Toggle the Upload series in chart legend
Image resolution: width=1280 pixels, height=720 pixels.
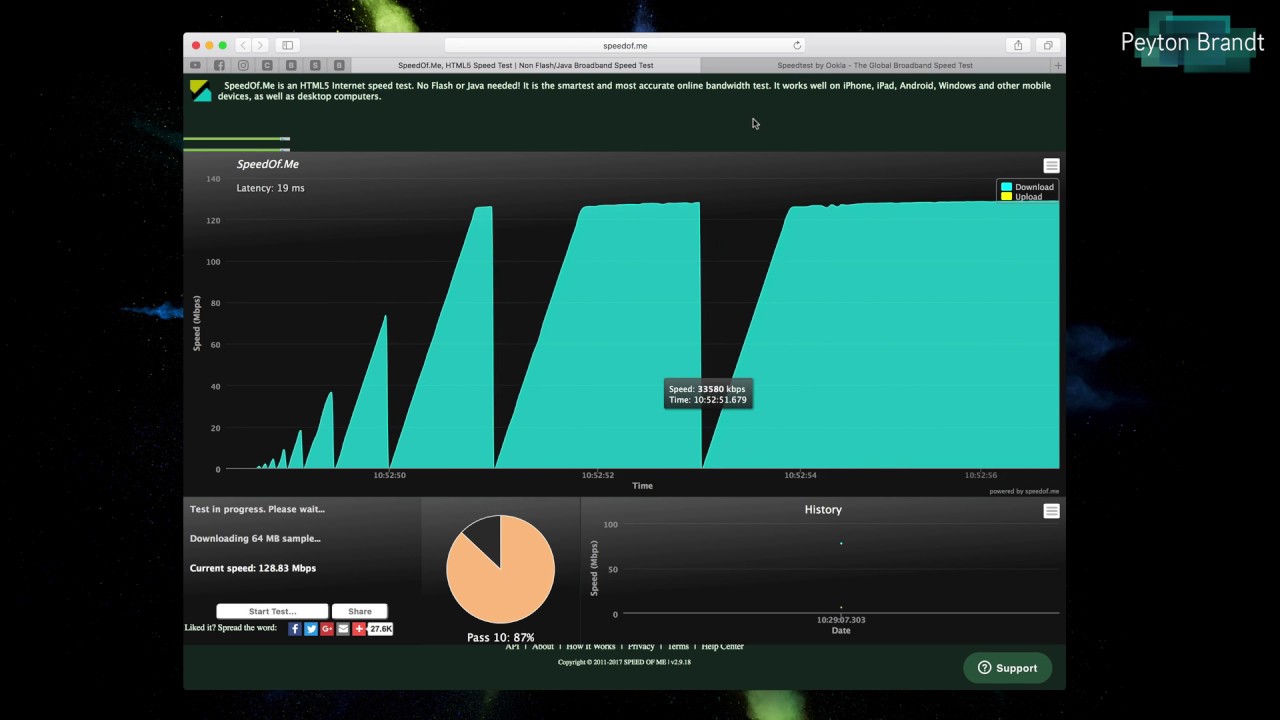pos(1022,197)
